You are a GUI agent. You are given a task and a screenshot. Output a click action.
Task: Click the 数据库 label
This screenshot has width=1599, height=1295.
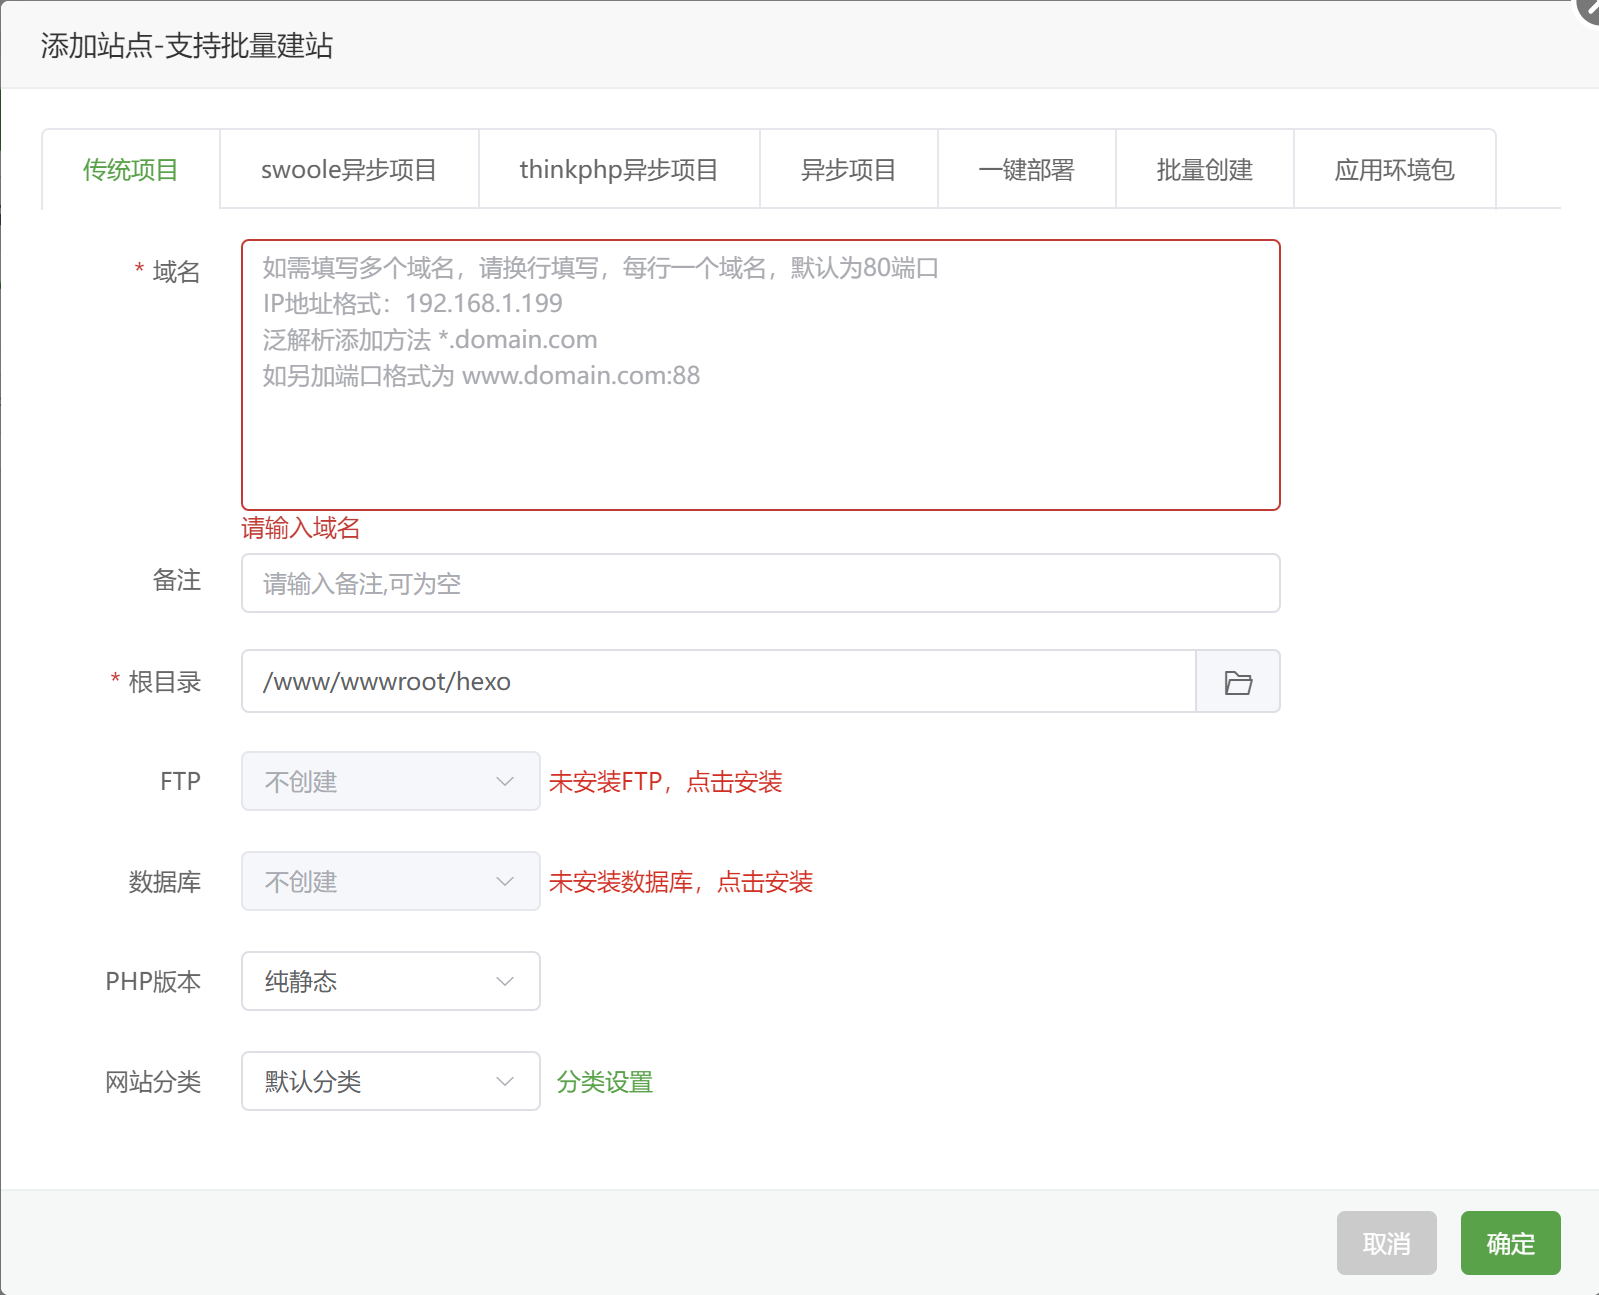click(165, 882)
